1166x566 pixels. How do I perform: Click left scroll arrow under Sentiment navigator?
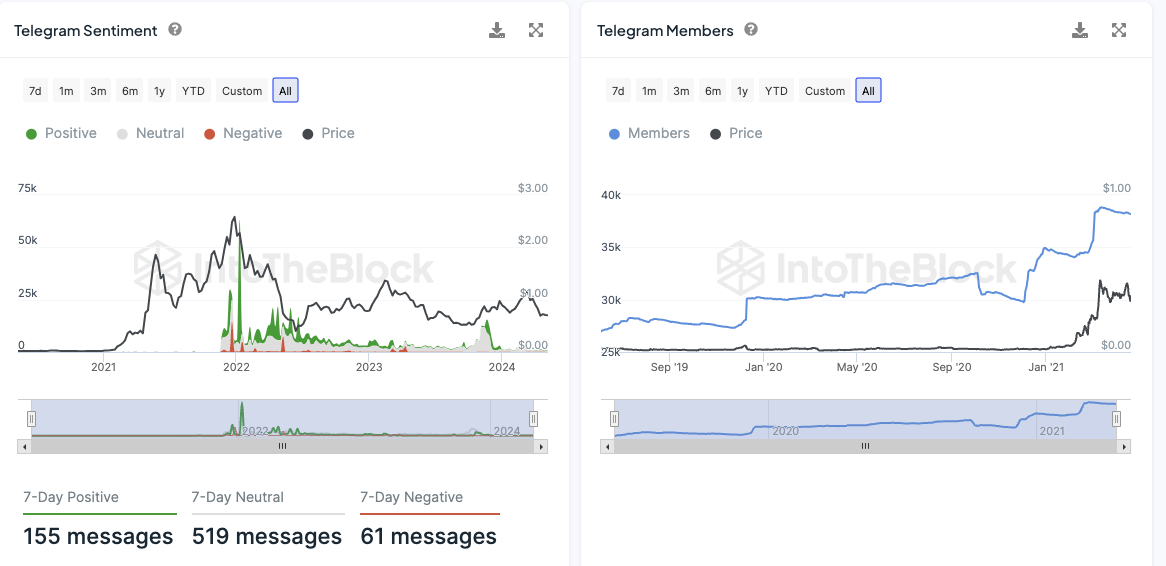pos(24,447)
